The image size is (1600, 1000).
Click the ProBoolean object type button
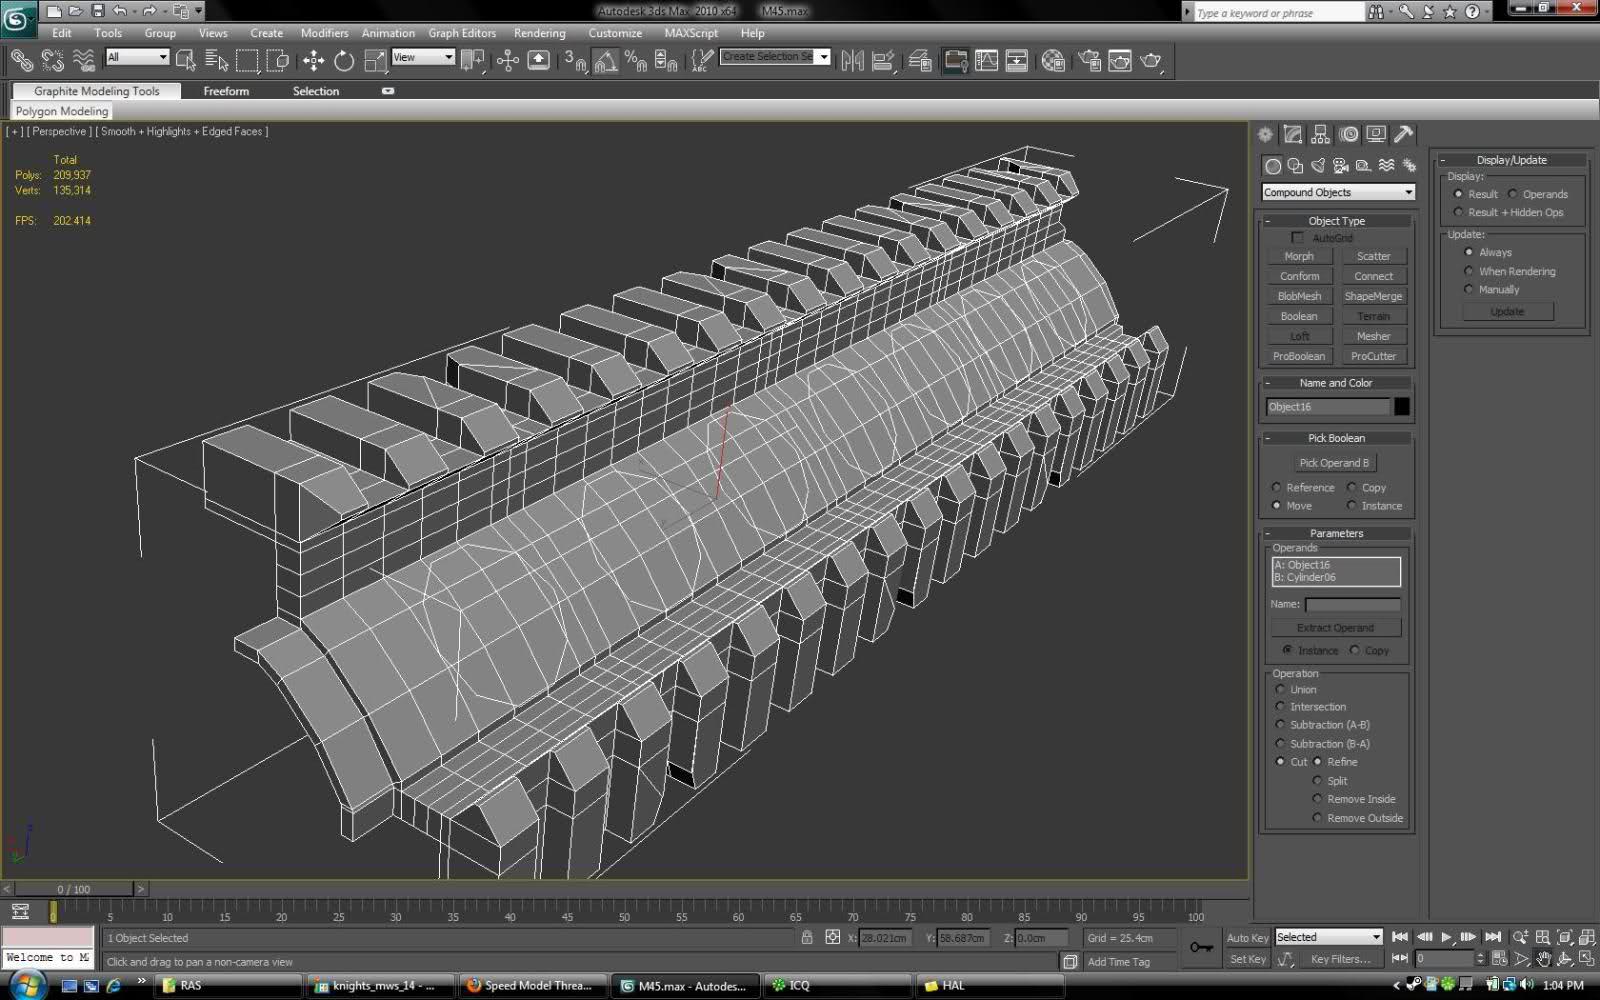tap(1298, 356)
